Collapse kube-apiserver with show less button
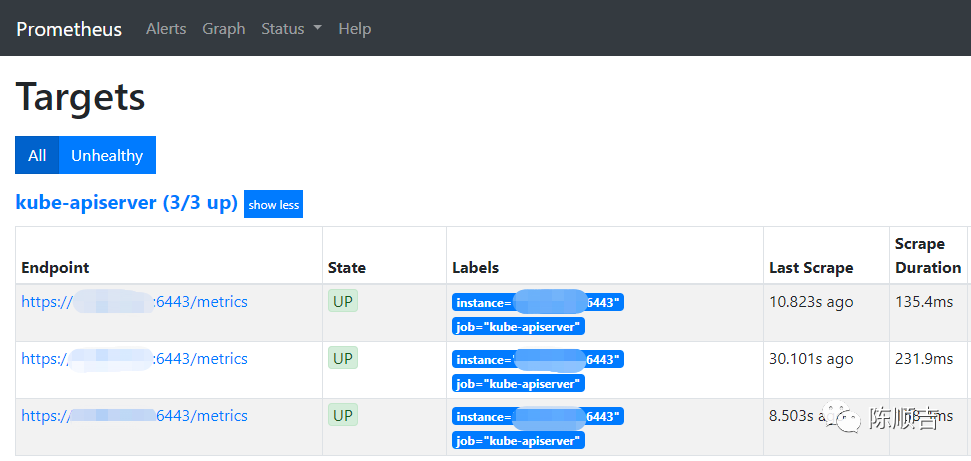Viewport: 971px width, 461px height. (x=273, y=205)
